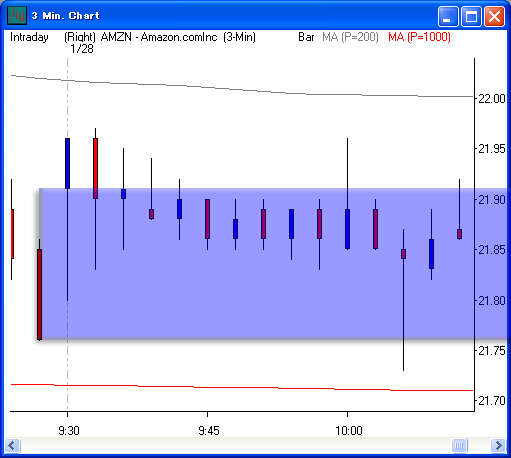
Task: Click the scroll left arrow button
Action: [13, 445]
